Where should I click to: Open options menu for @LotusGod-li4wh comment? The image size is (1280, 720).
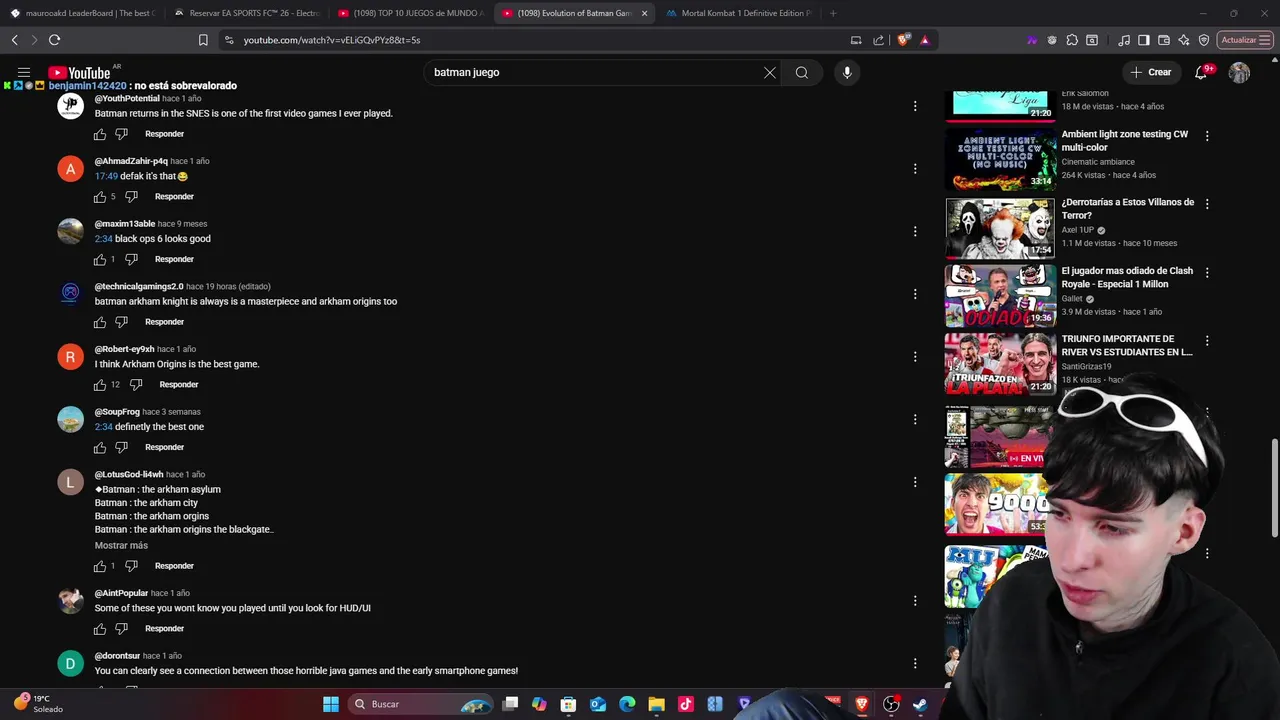tap(915, 482)
